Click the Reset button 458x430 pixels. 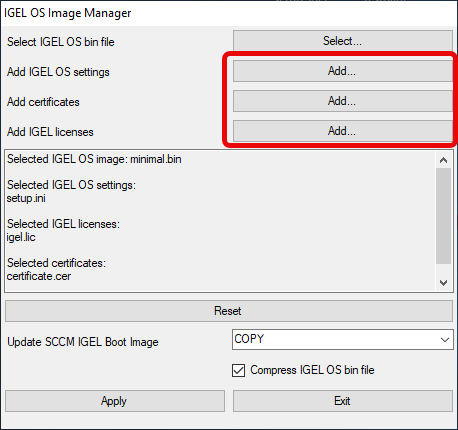point(229,311)
